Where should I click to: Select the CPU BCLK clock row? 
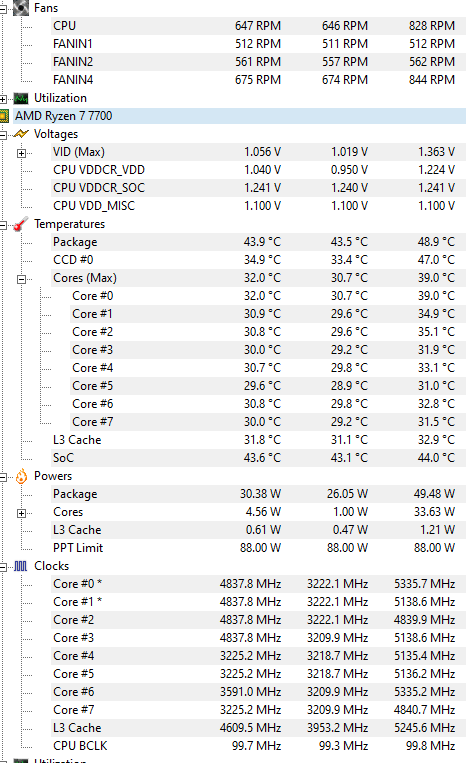coord(258,746)
